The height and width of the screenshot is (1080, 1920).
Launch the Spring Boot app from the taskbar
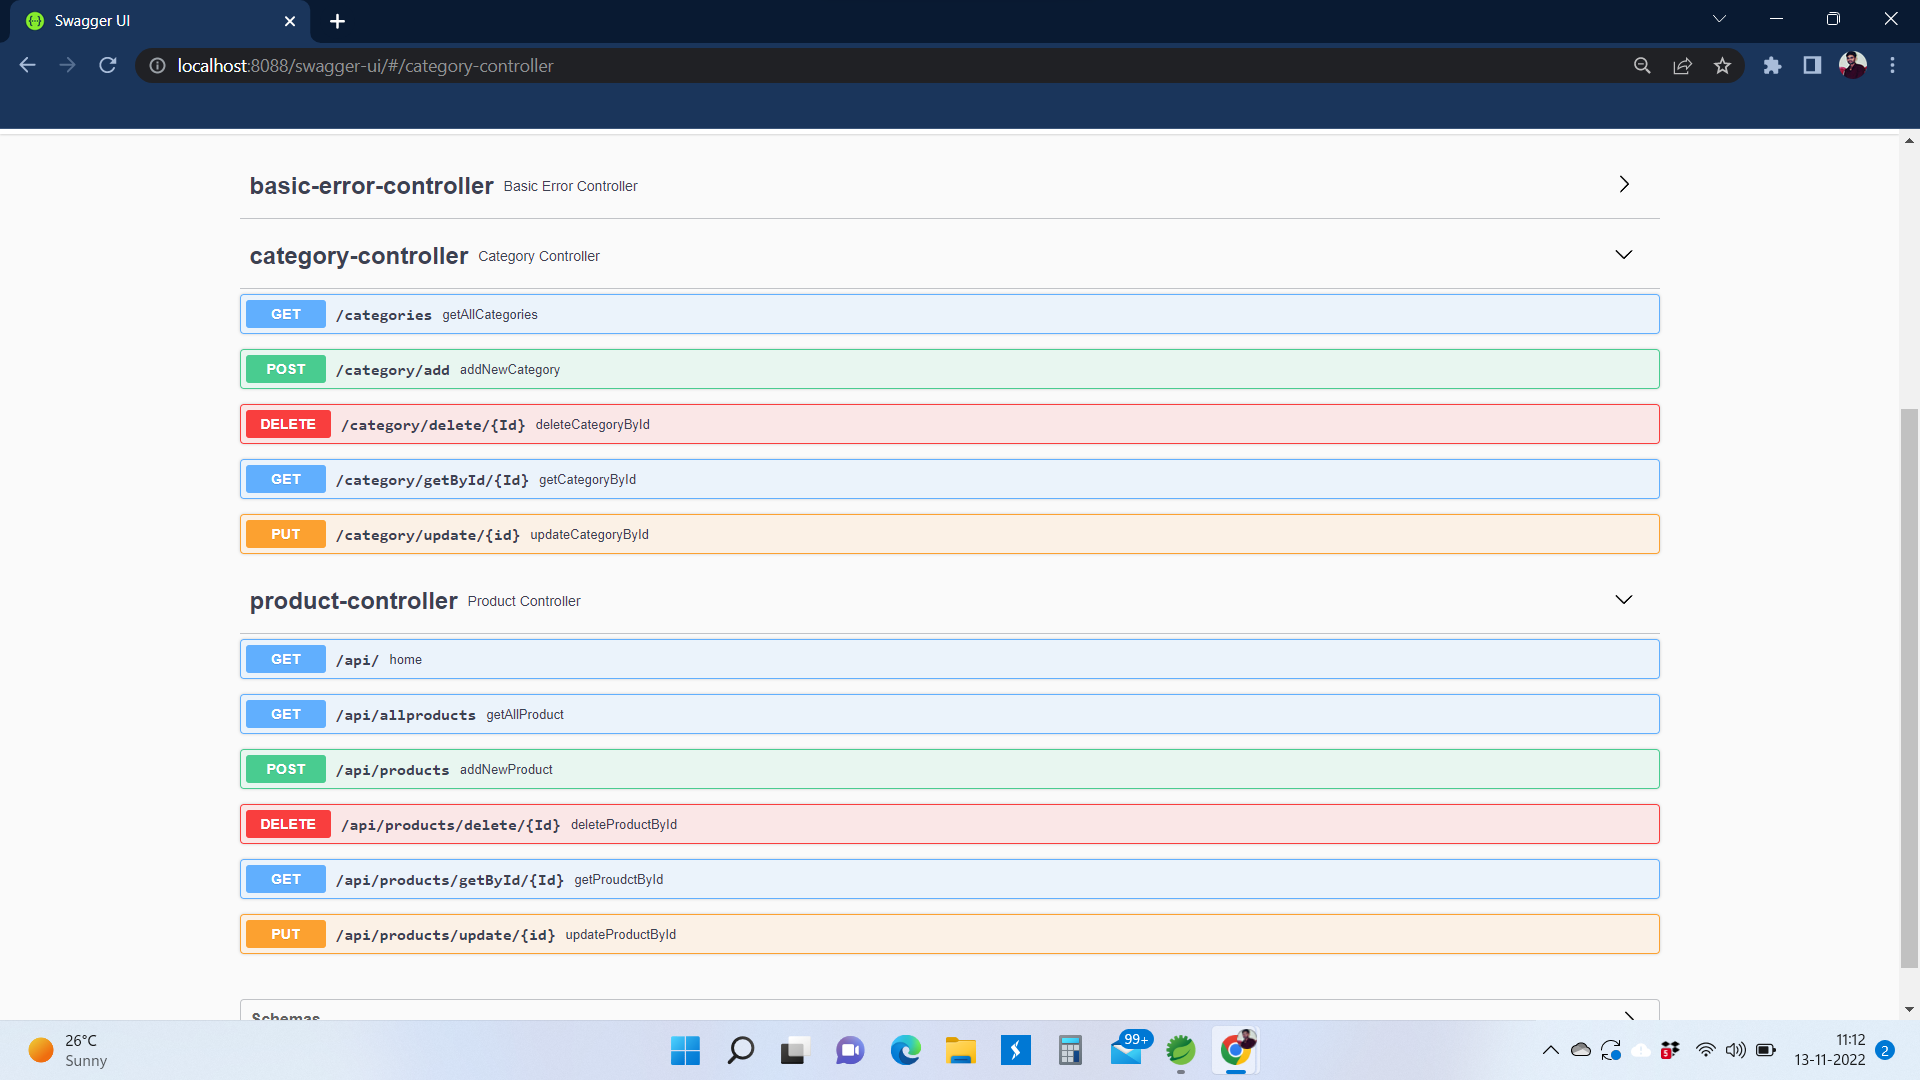click(1180, 1050)
